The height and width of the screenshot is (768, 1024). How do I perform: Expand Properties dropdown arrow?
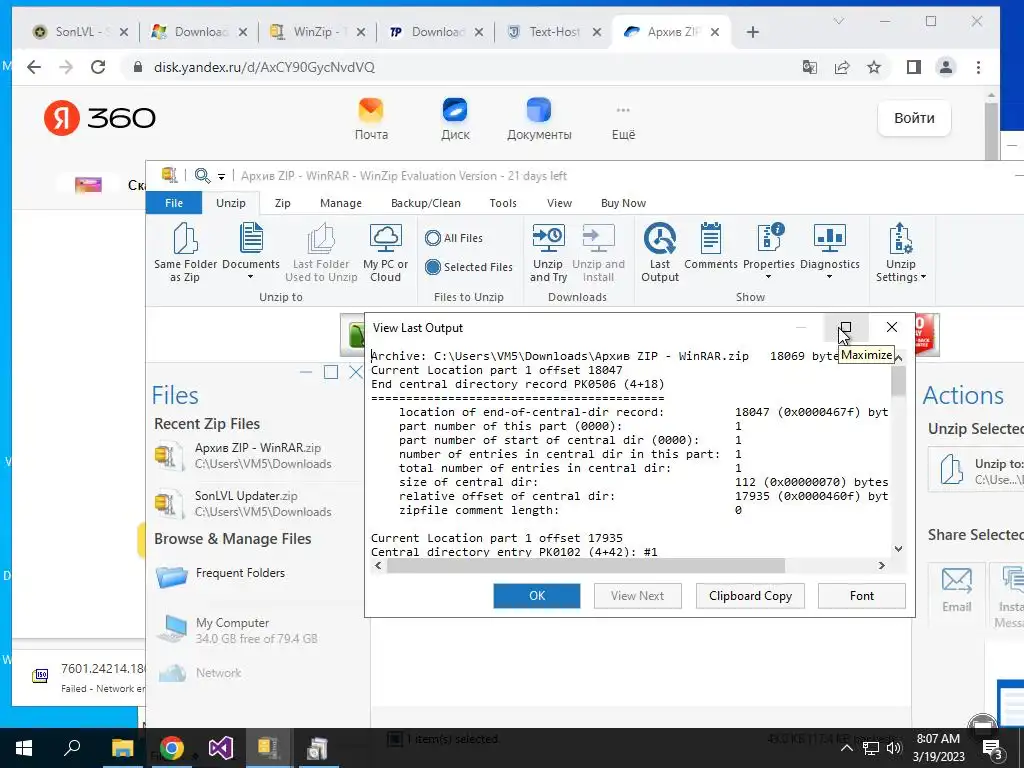(x=769, y=277)
